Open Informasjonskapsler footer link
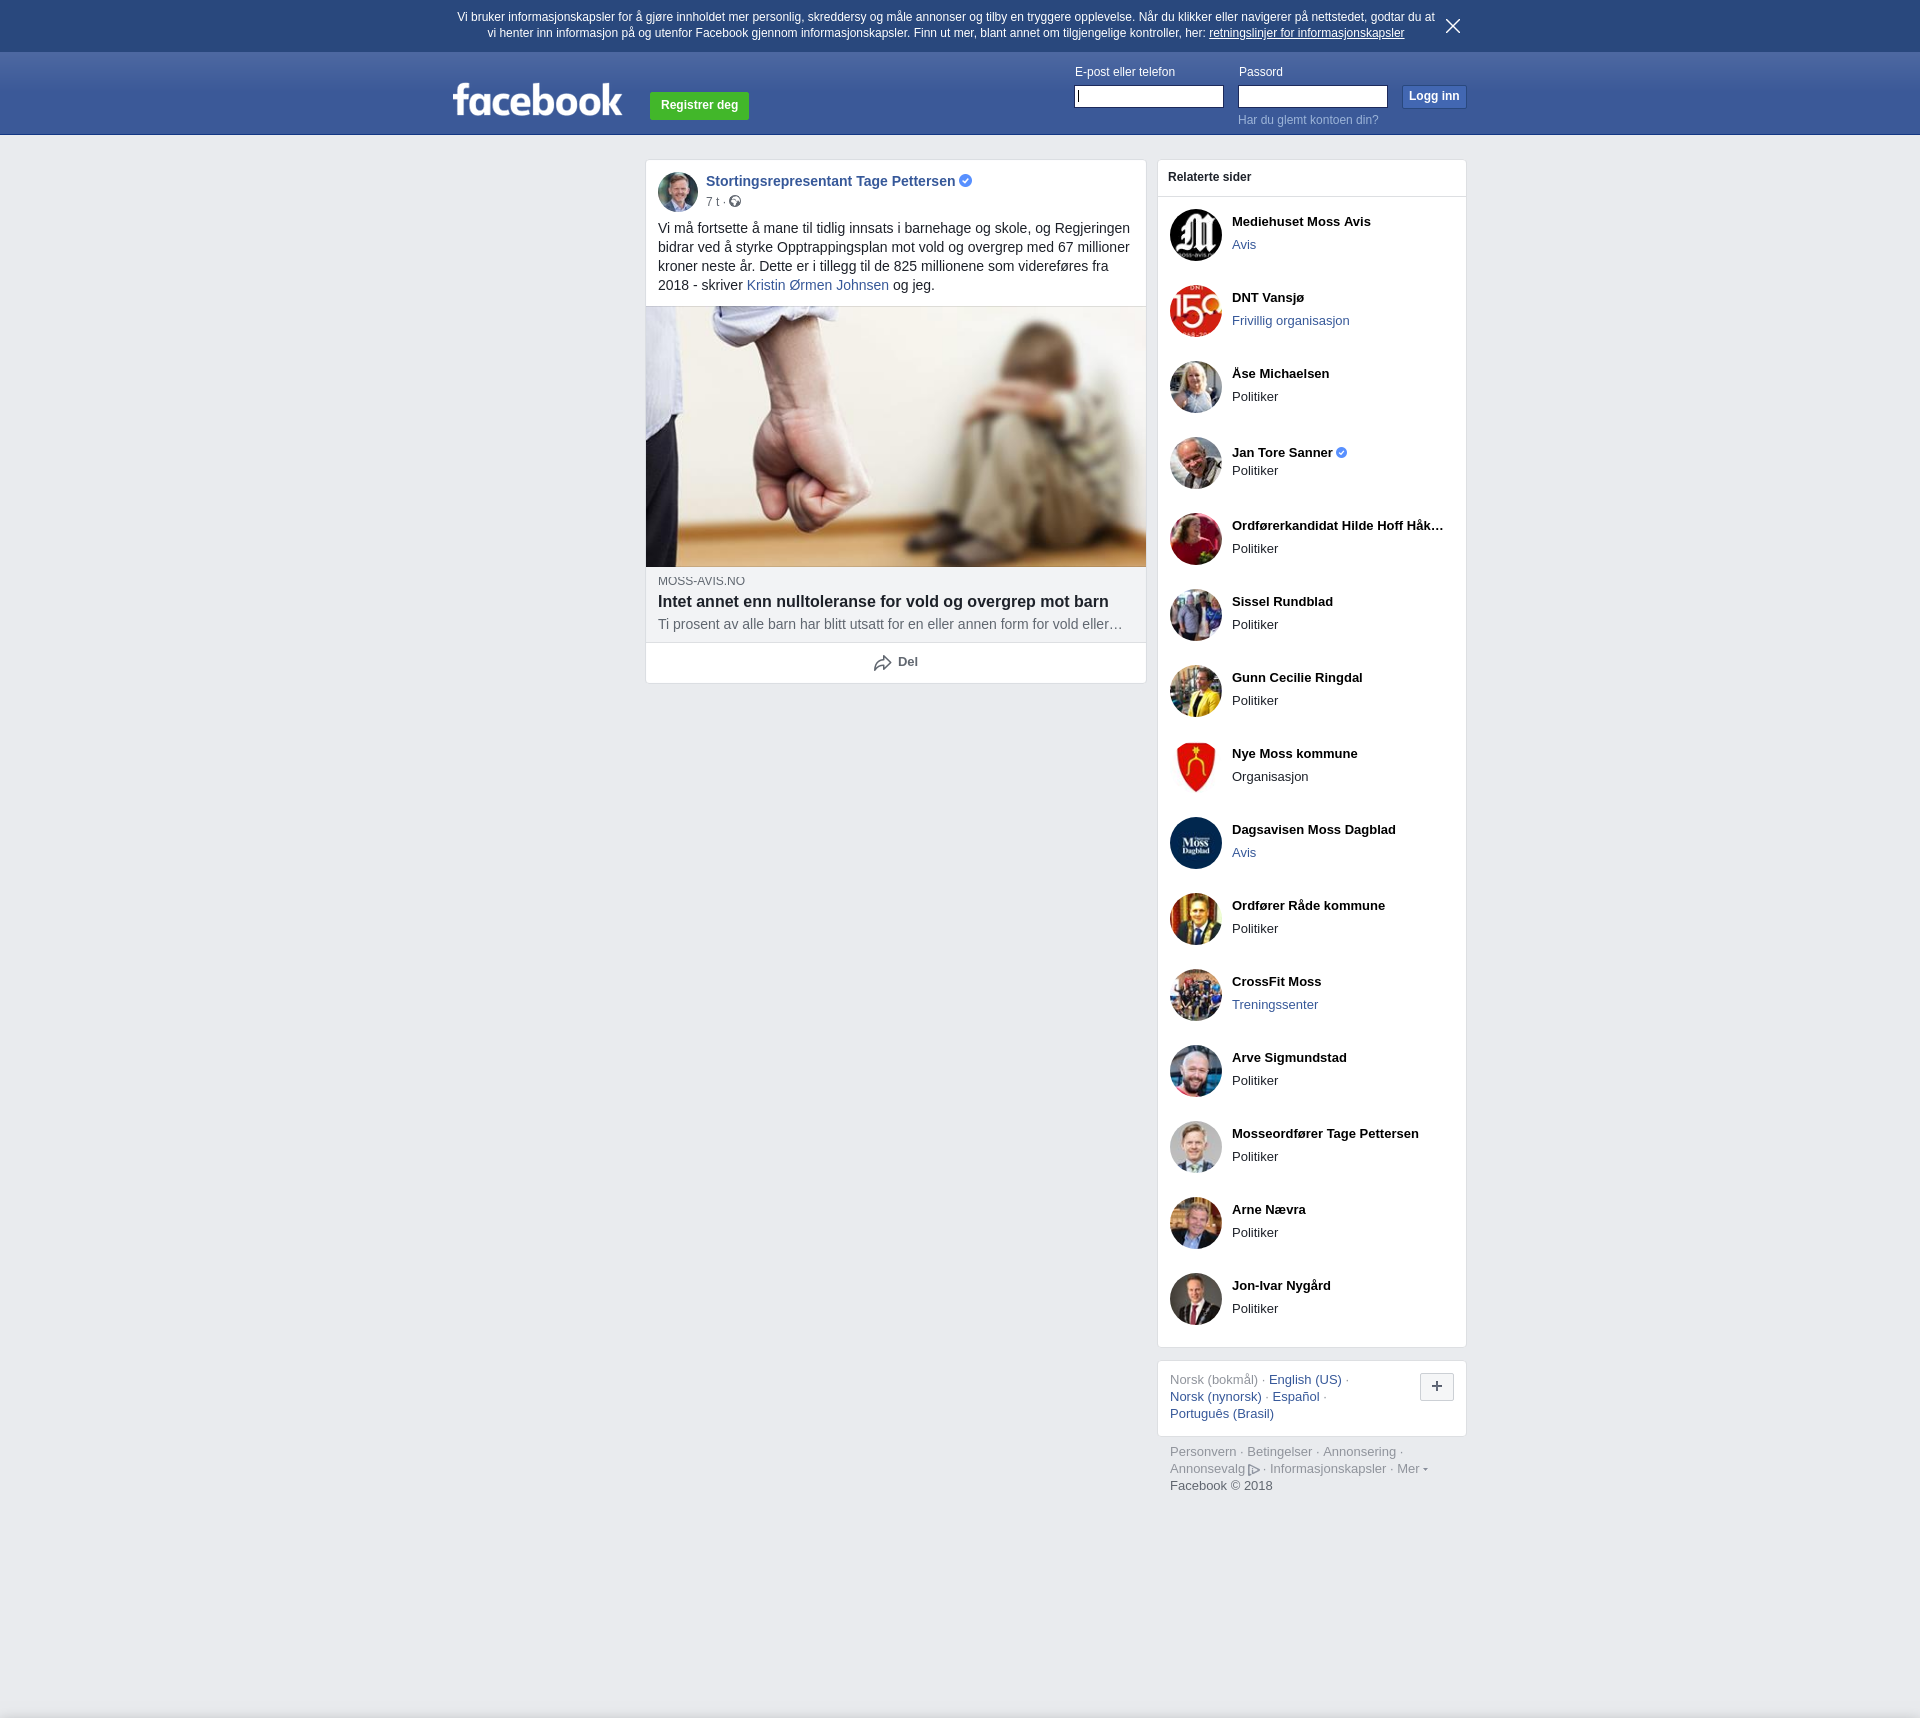Image resolution: width=1920 pixels, height=1718 pixels. 1327,1469
